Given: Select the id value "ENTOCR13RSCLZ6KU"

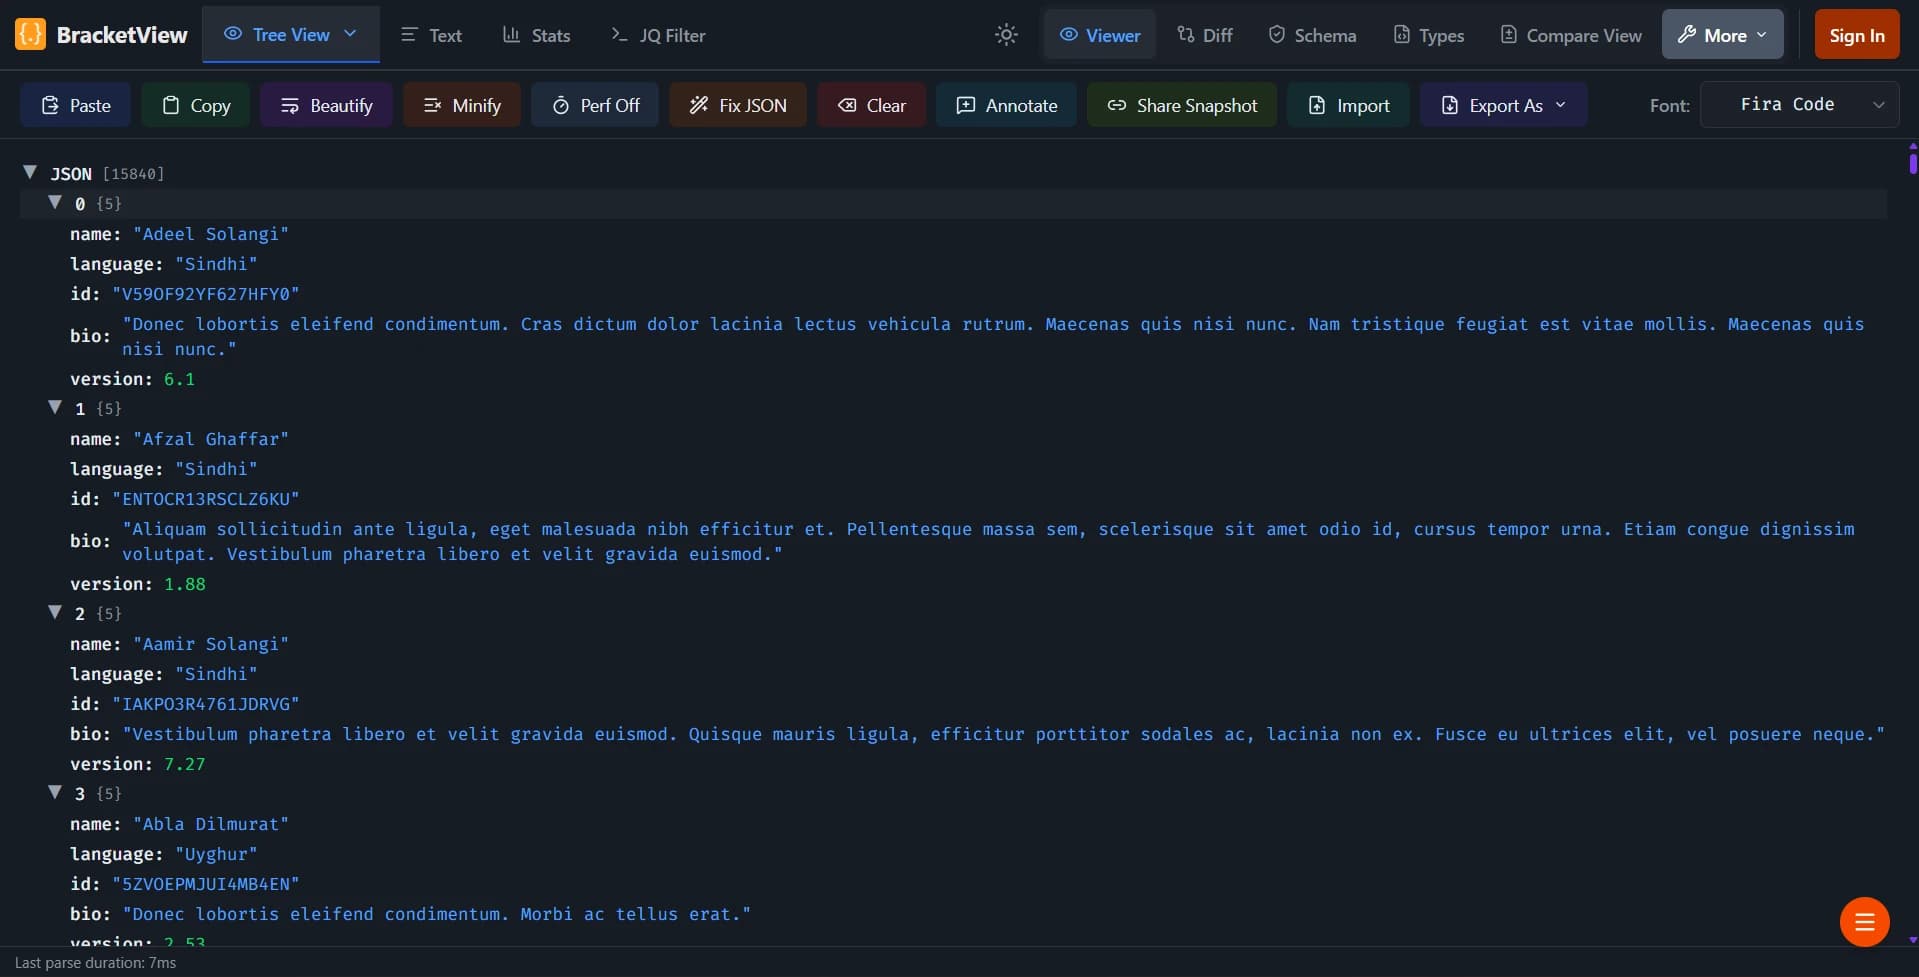Looking at the screenshot, I should point(206,499).
